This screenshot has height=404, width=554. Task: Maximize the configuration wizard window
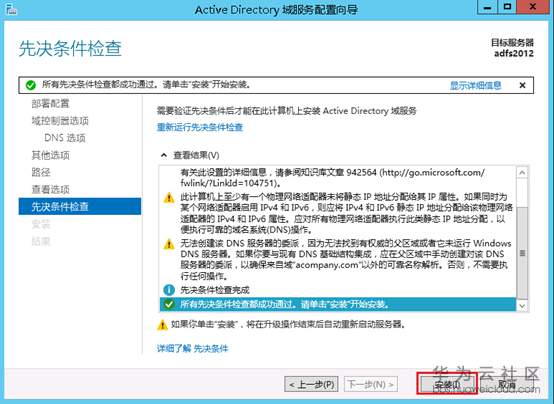[x=507, y=7]
